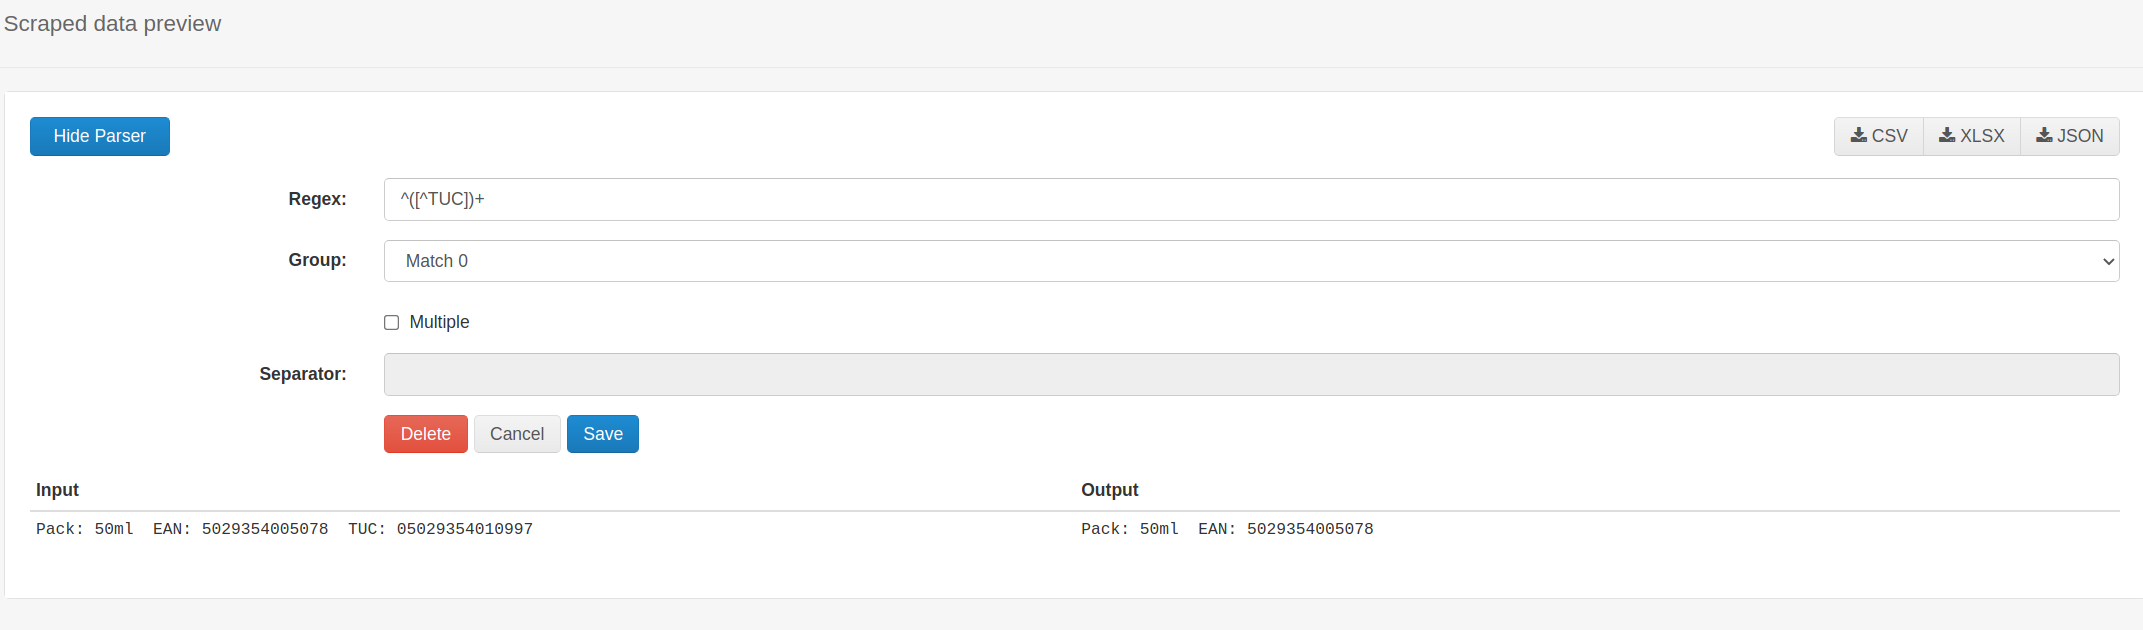This screenshot has width=2143, height=630.
Task: Click the Scraped data preview heading
Action: click(112, 24)
